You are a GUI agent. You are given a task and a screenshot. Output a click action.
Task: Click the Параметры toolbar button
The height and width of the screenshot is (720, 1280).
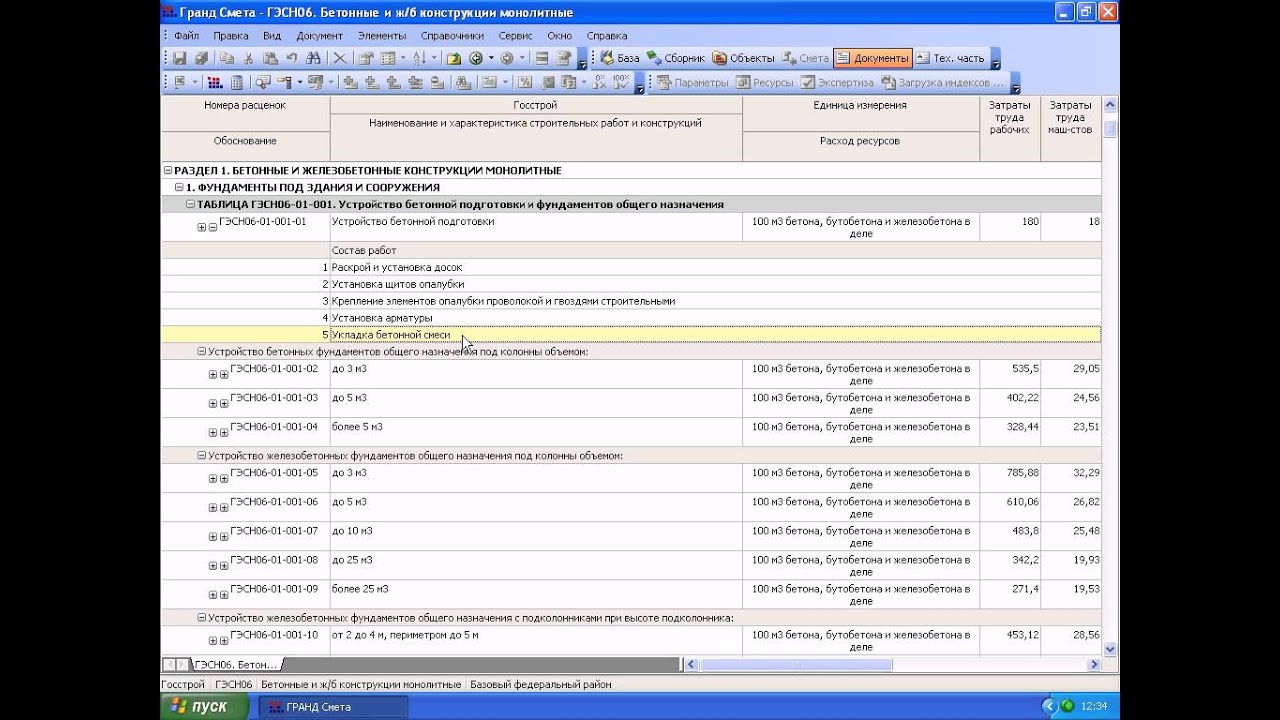692,83
